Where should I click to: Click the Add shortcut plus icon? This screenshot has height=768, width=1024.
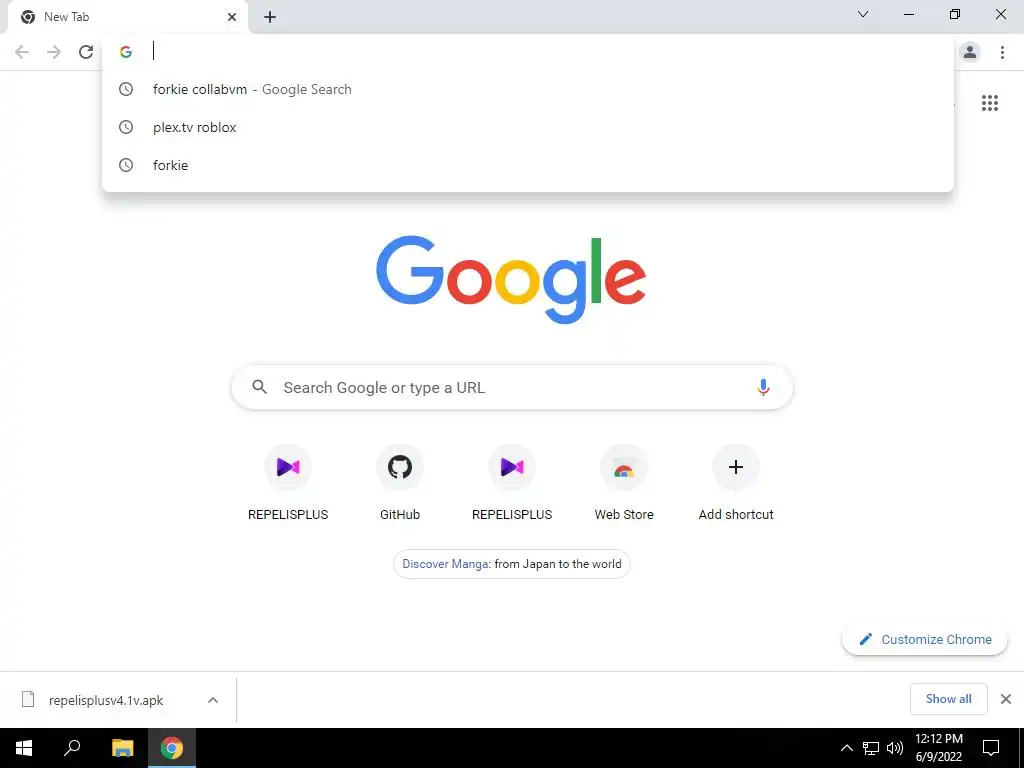pos(736,467)
